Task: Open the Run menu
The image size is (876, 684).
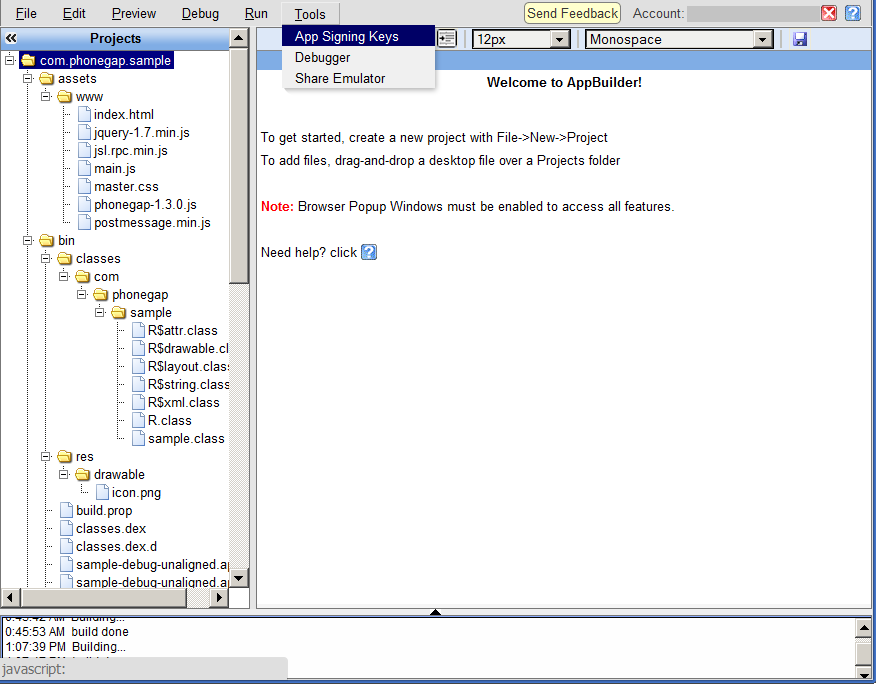Action: pos(256,13)
